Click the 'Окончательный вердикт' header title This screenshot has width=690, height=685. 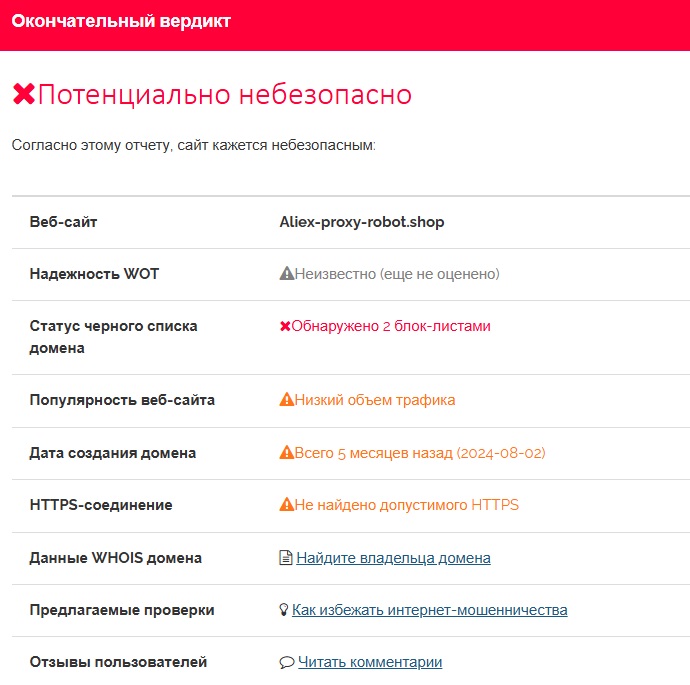click(121, 21)
